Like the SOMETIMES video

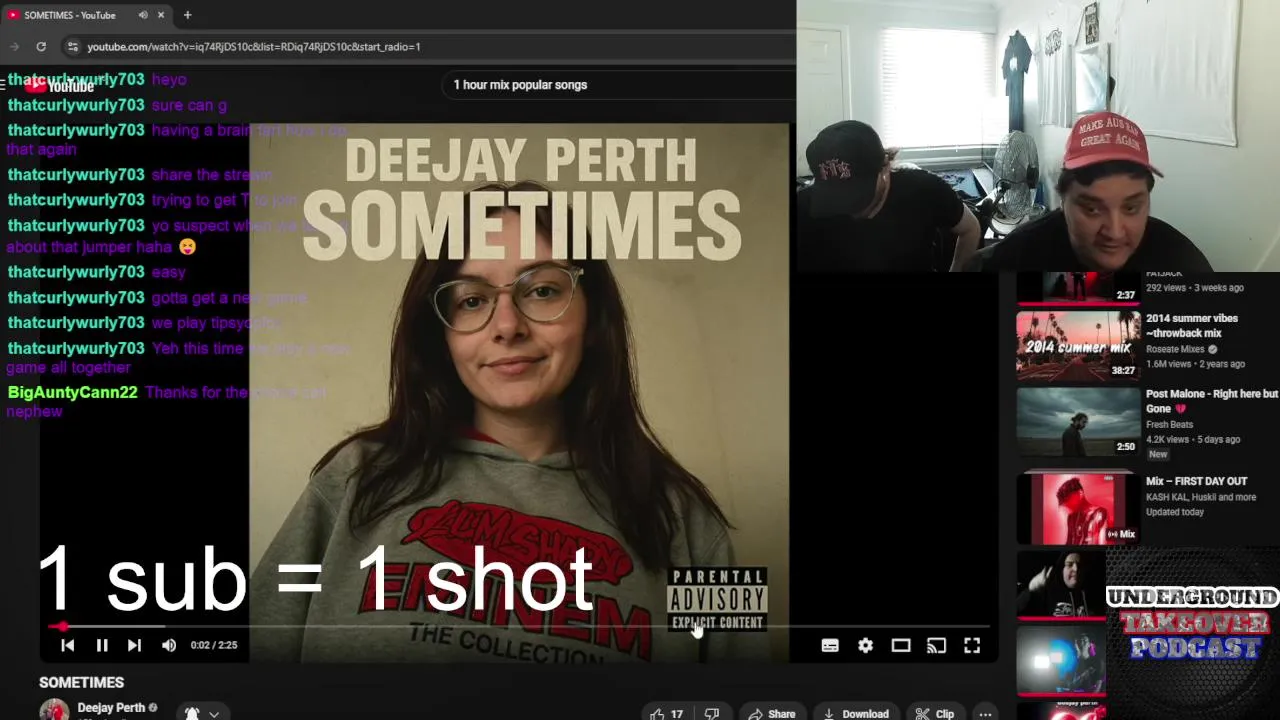[x=667, y=714]
